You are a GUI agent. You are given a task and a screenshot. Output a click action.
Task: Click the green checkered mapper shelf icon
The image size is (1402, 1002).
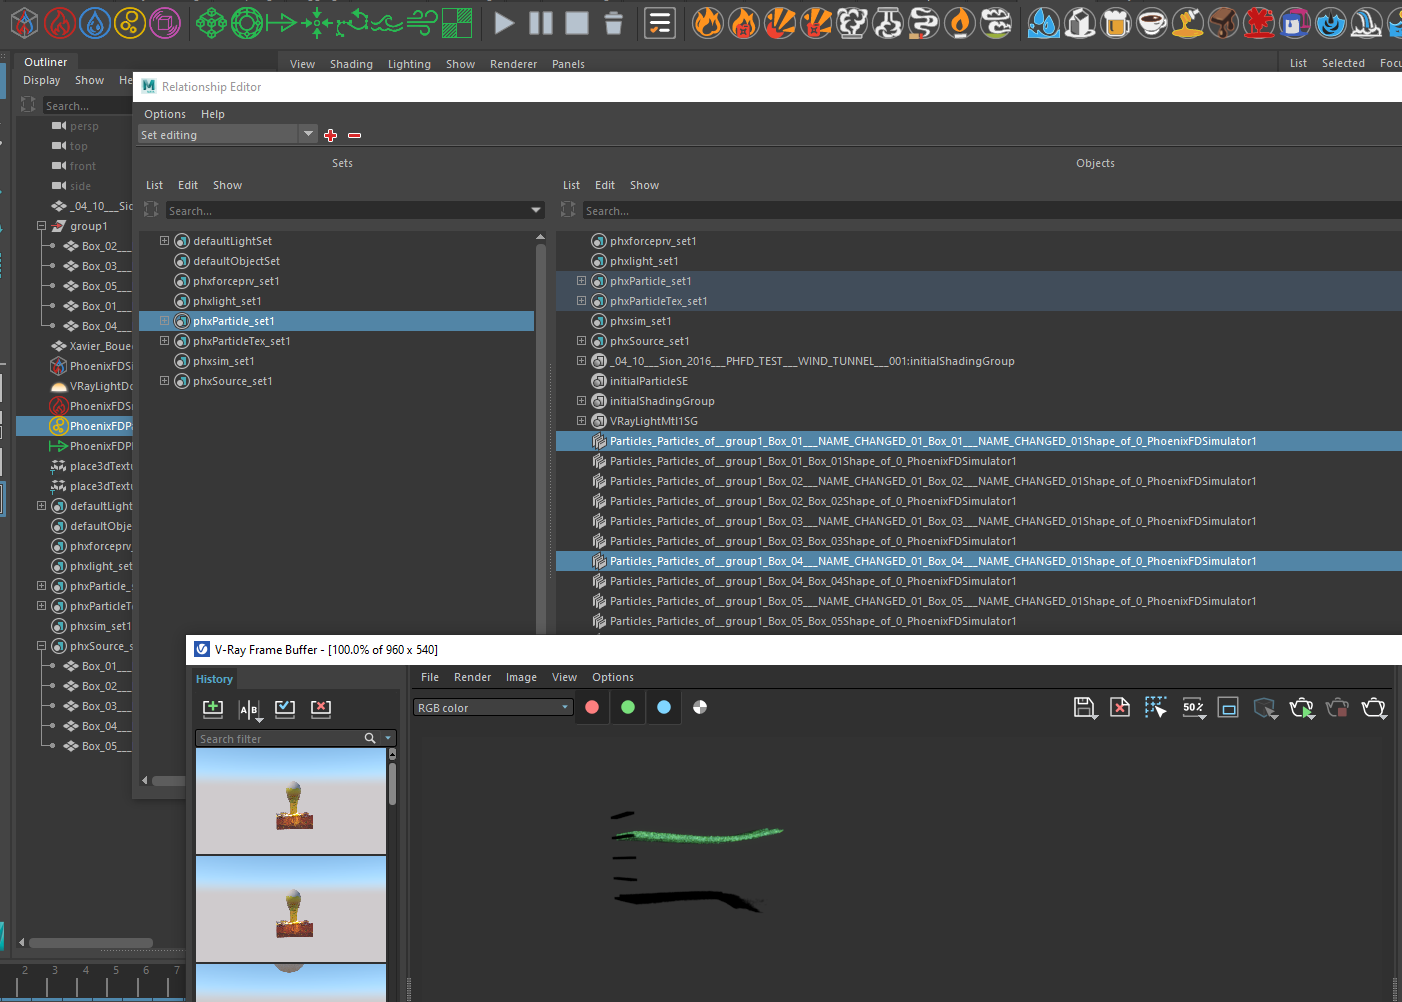[x=457, y=22]
